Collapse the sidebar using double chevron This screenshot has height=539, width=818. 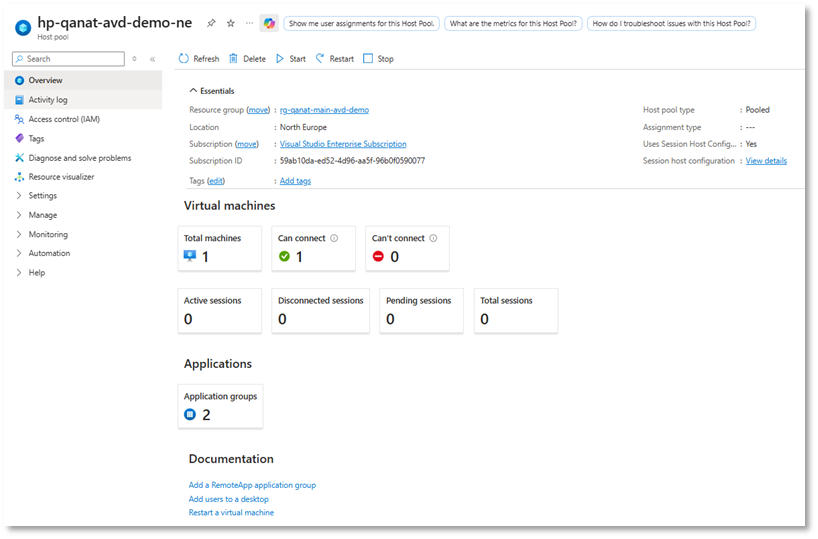152,59
